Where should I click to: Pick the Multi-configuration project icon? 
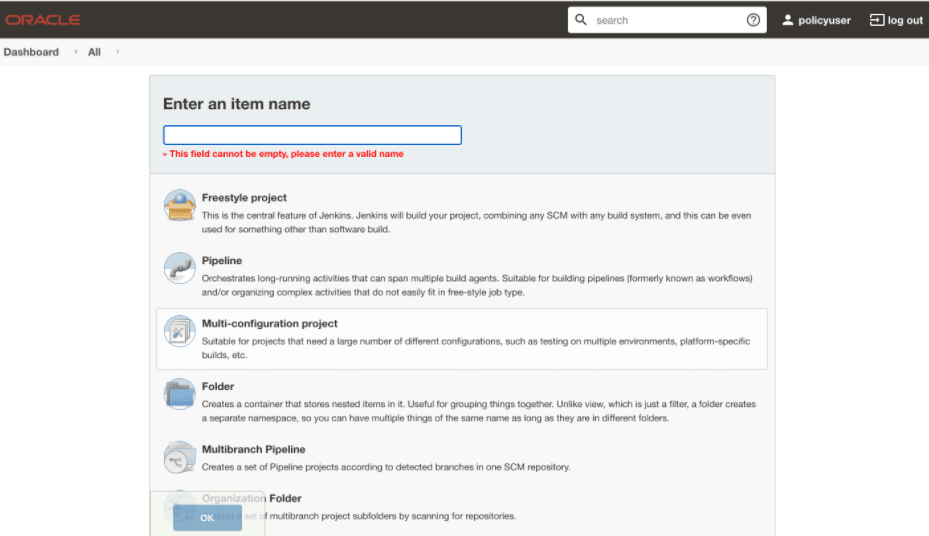click(x=180, y=331)
